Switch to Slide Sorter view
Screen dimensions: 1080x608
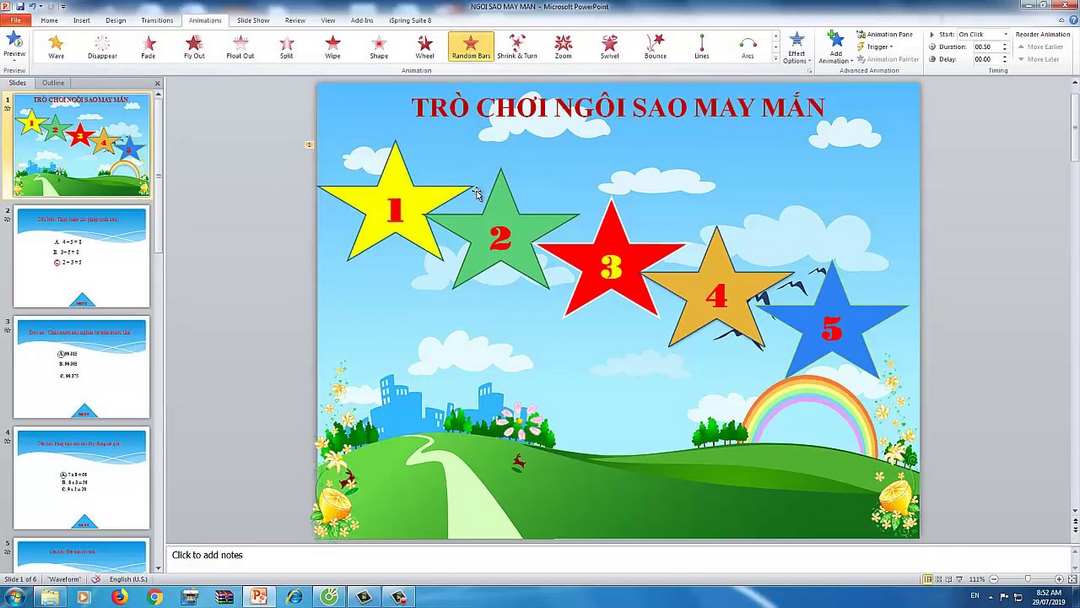click(939, 579)
